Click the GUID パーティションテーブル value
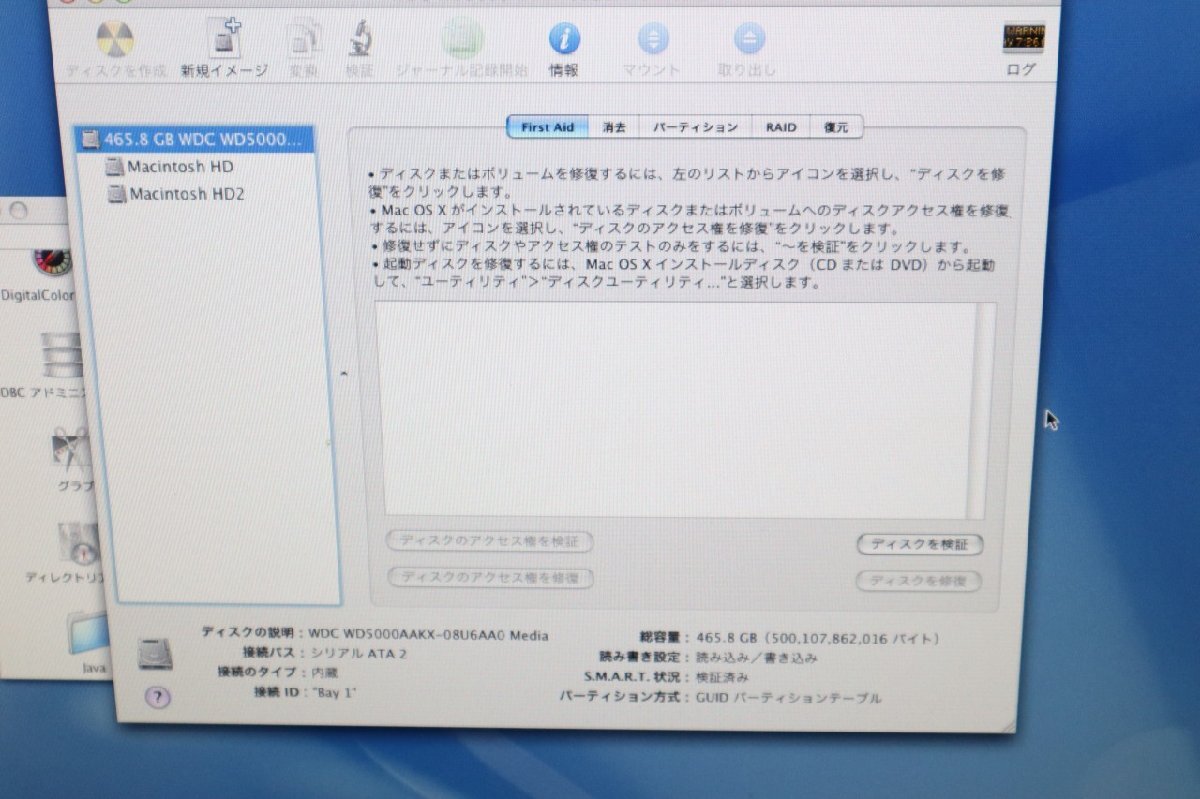Image resolution: width=1200 pixels, height=799 pixels. (789, 698)
